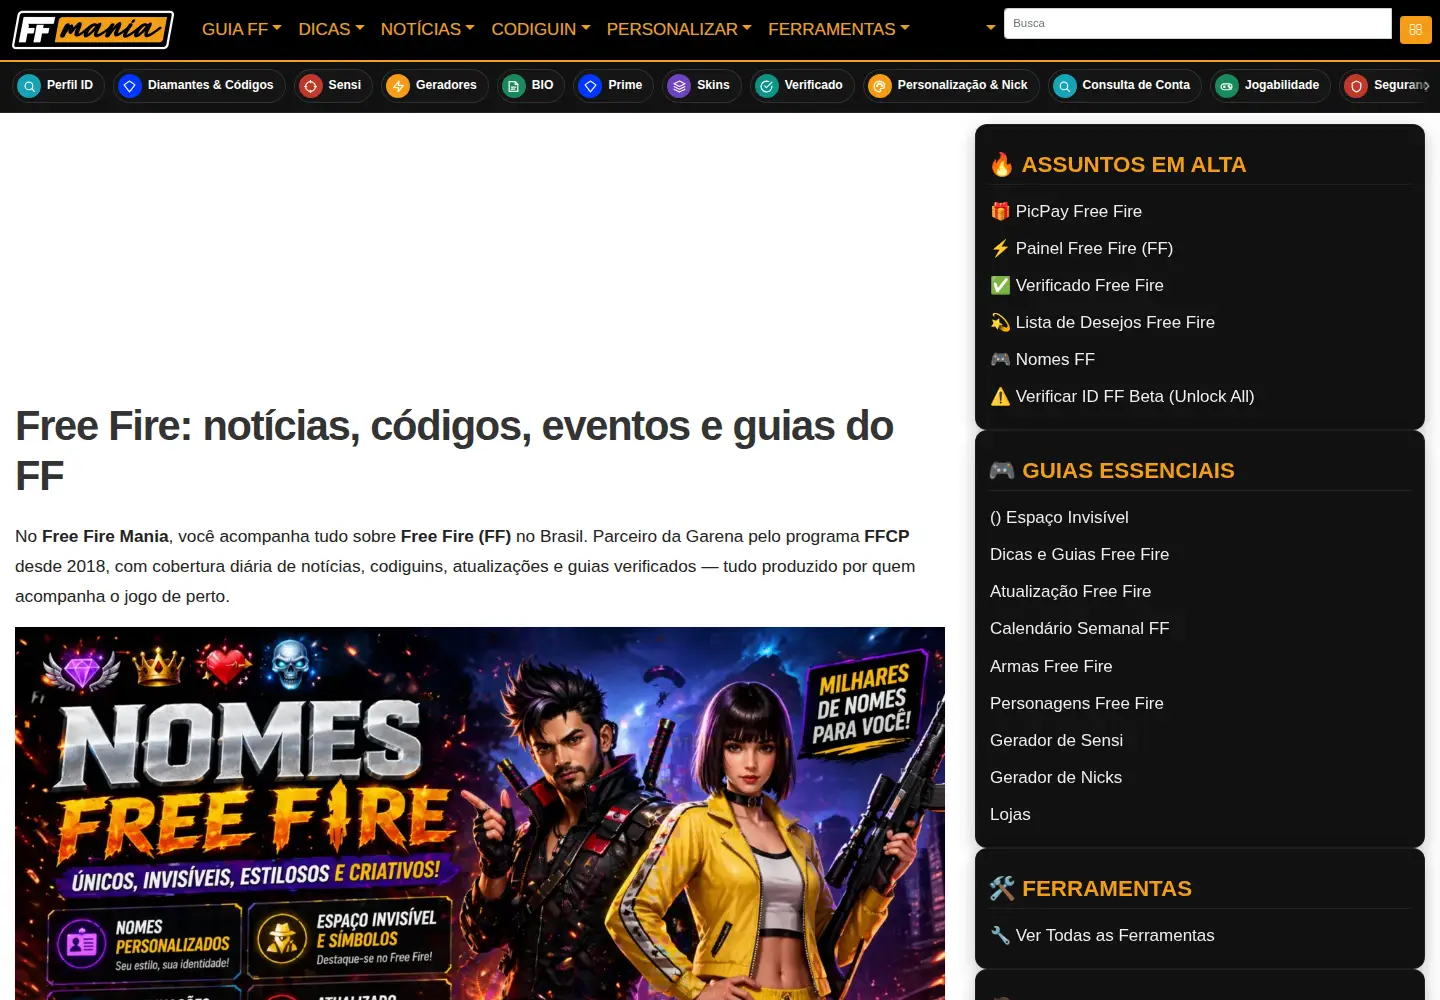Click gamepad icon beside Nomes FF
Screen dimensions: 1440x1000
(x=1000, y=359)
